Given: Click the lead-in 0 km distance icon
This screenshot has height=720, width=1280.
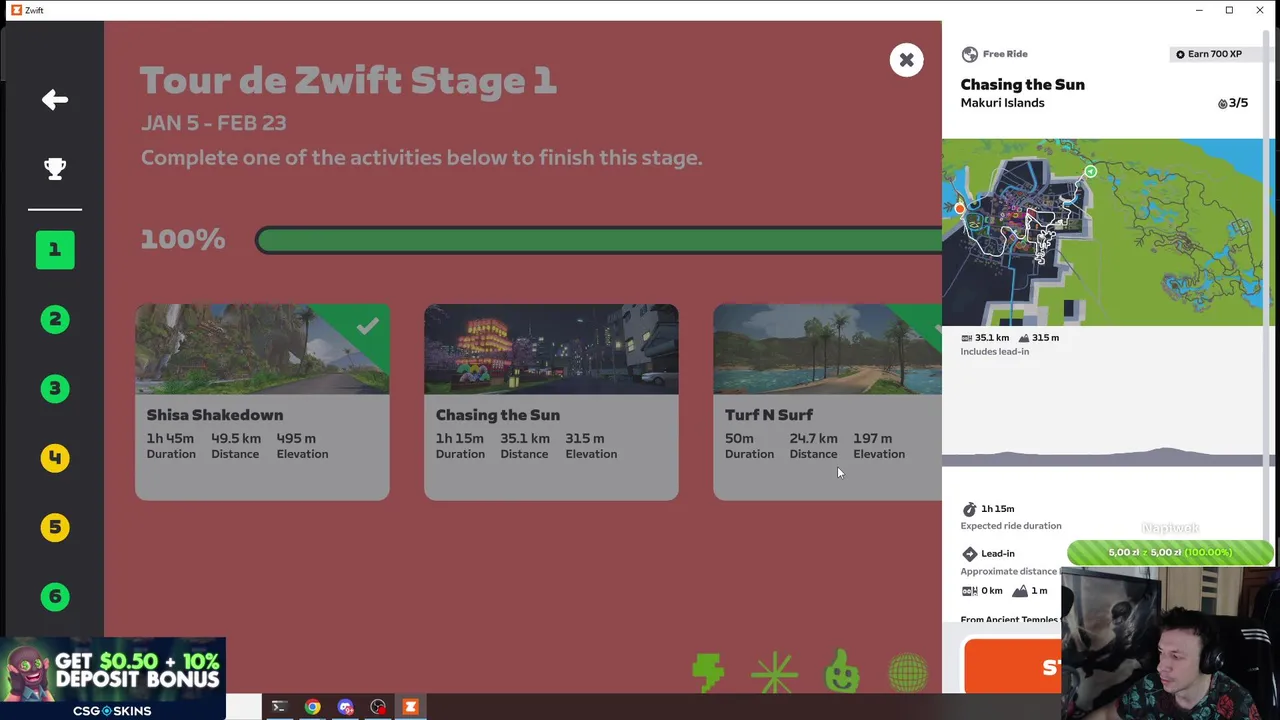Looking at the screenshot, I should (969, 591).
